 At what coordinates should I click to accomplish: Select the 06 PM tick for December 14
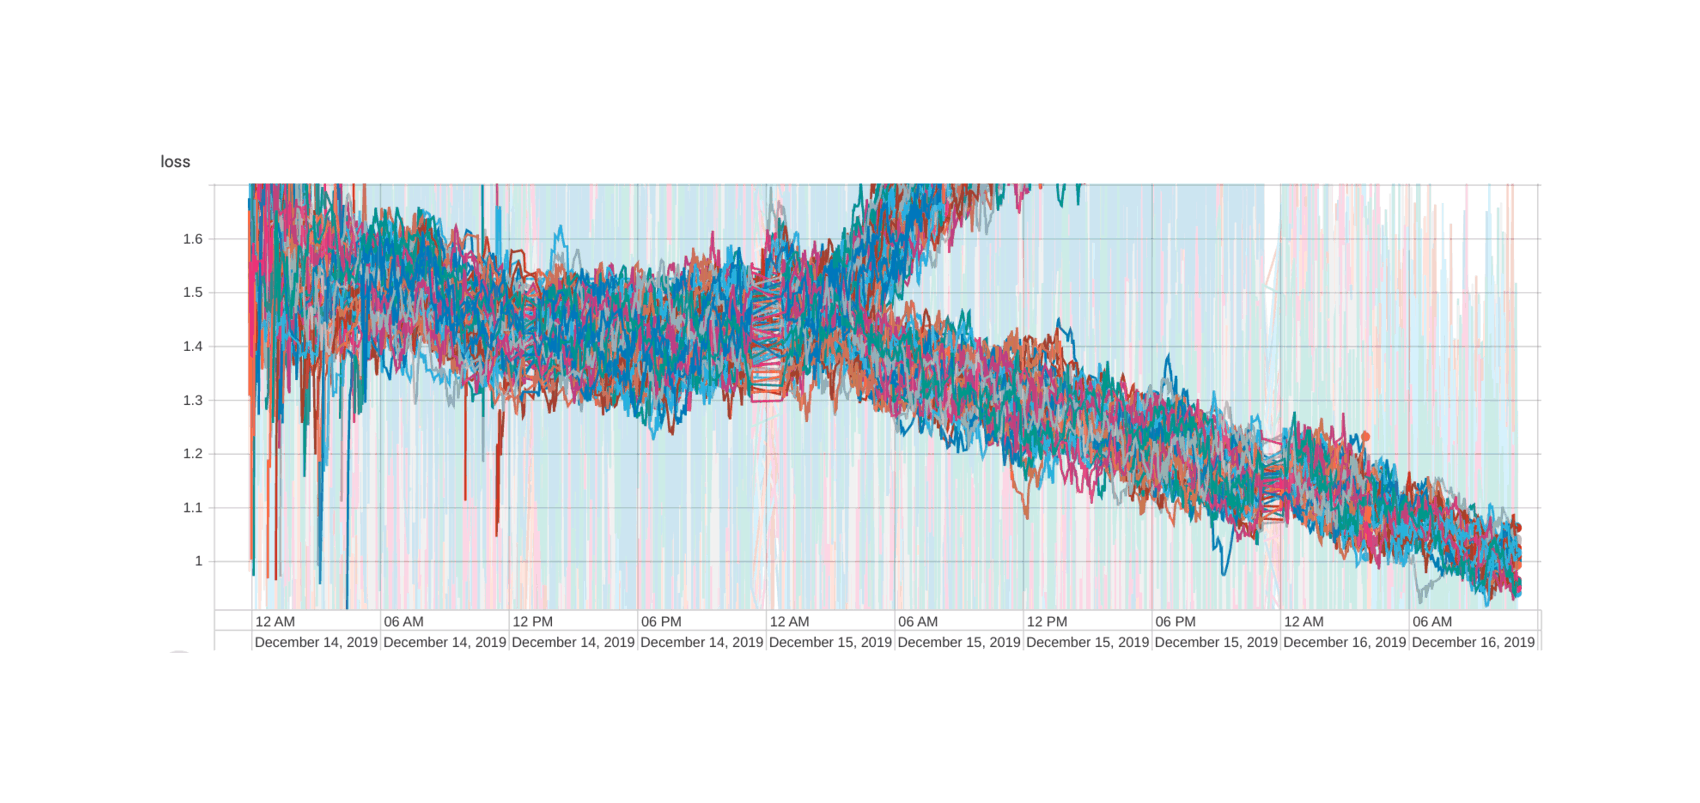tap(661, 622)
